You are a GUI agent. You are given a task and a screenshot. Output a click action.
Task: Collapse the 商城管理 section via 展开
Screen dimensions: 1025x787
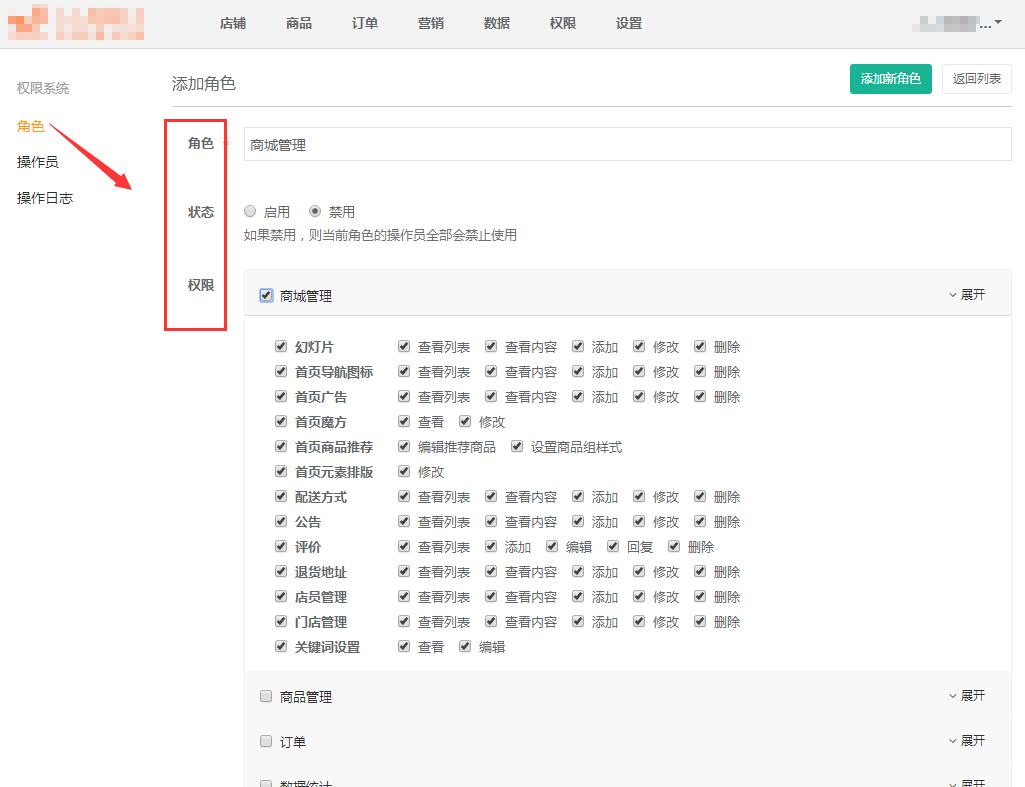[966, 295]
